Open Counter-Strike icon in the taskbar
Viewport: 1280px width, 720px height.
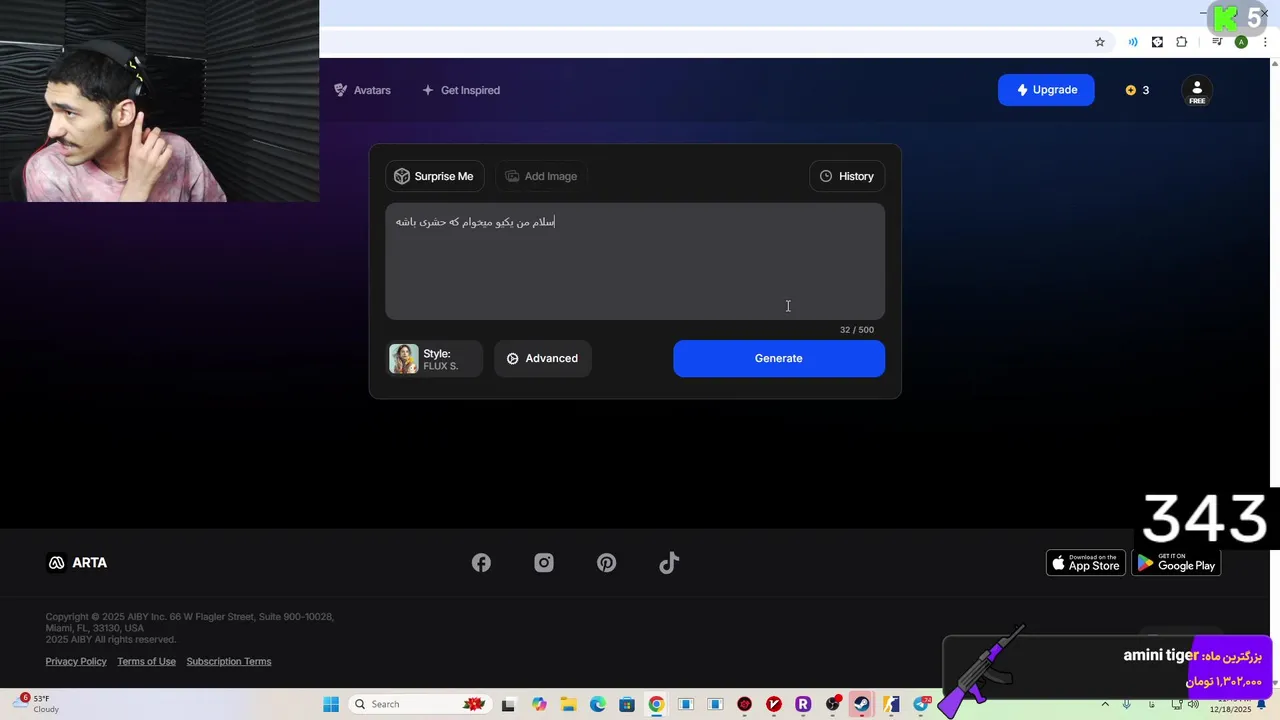coord(890,704)
